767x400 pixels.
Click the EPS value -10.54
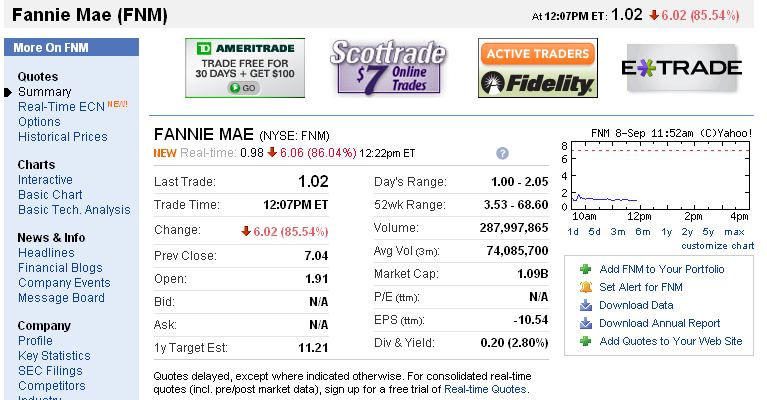click(x=531, y=320)
